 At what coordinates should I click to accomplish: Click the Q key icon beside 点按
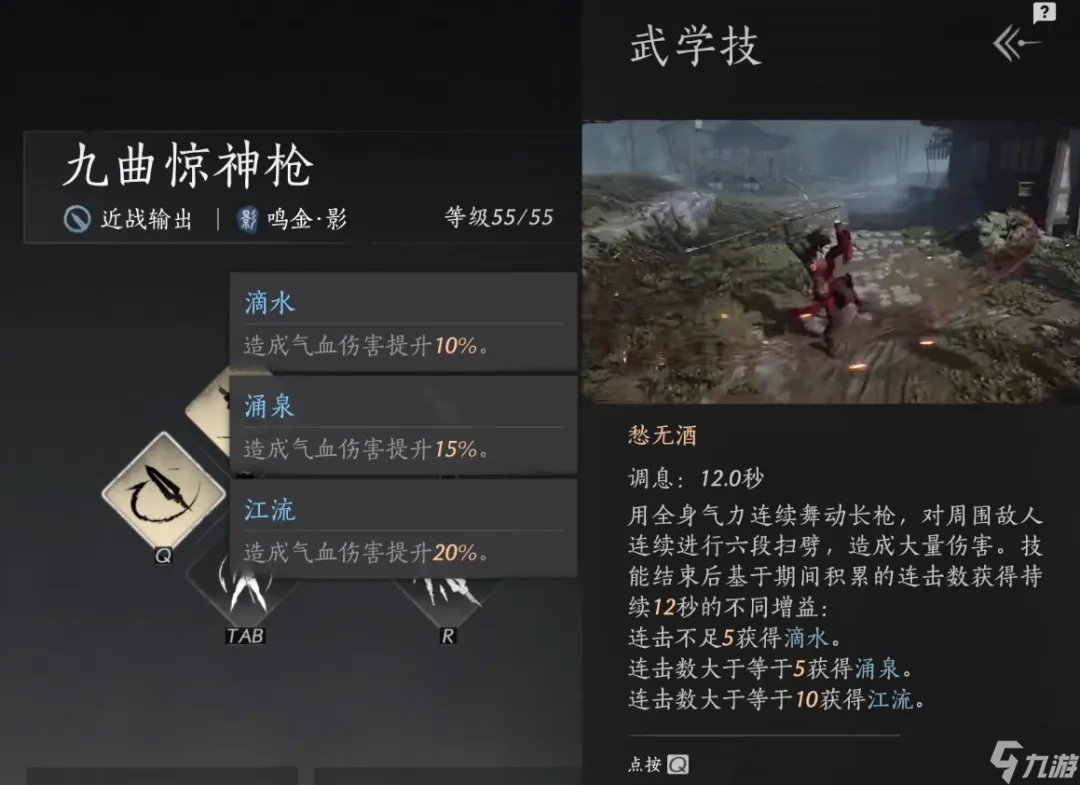pyautogui.click(x=678, y=764)
